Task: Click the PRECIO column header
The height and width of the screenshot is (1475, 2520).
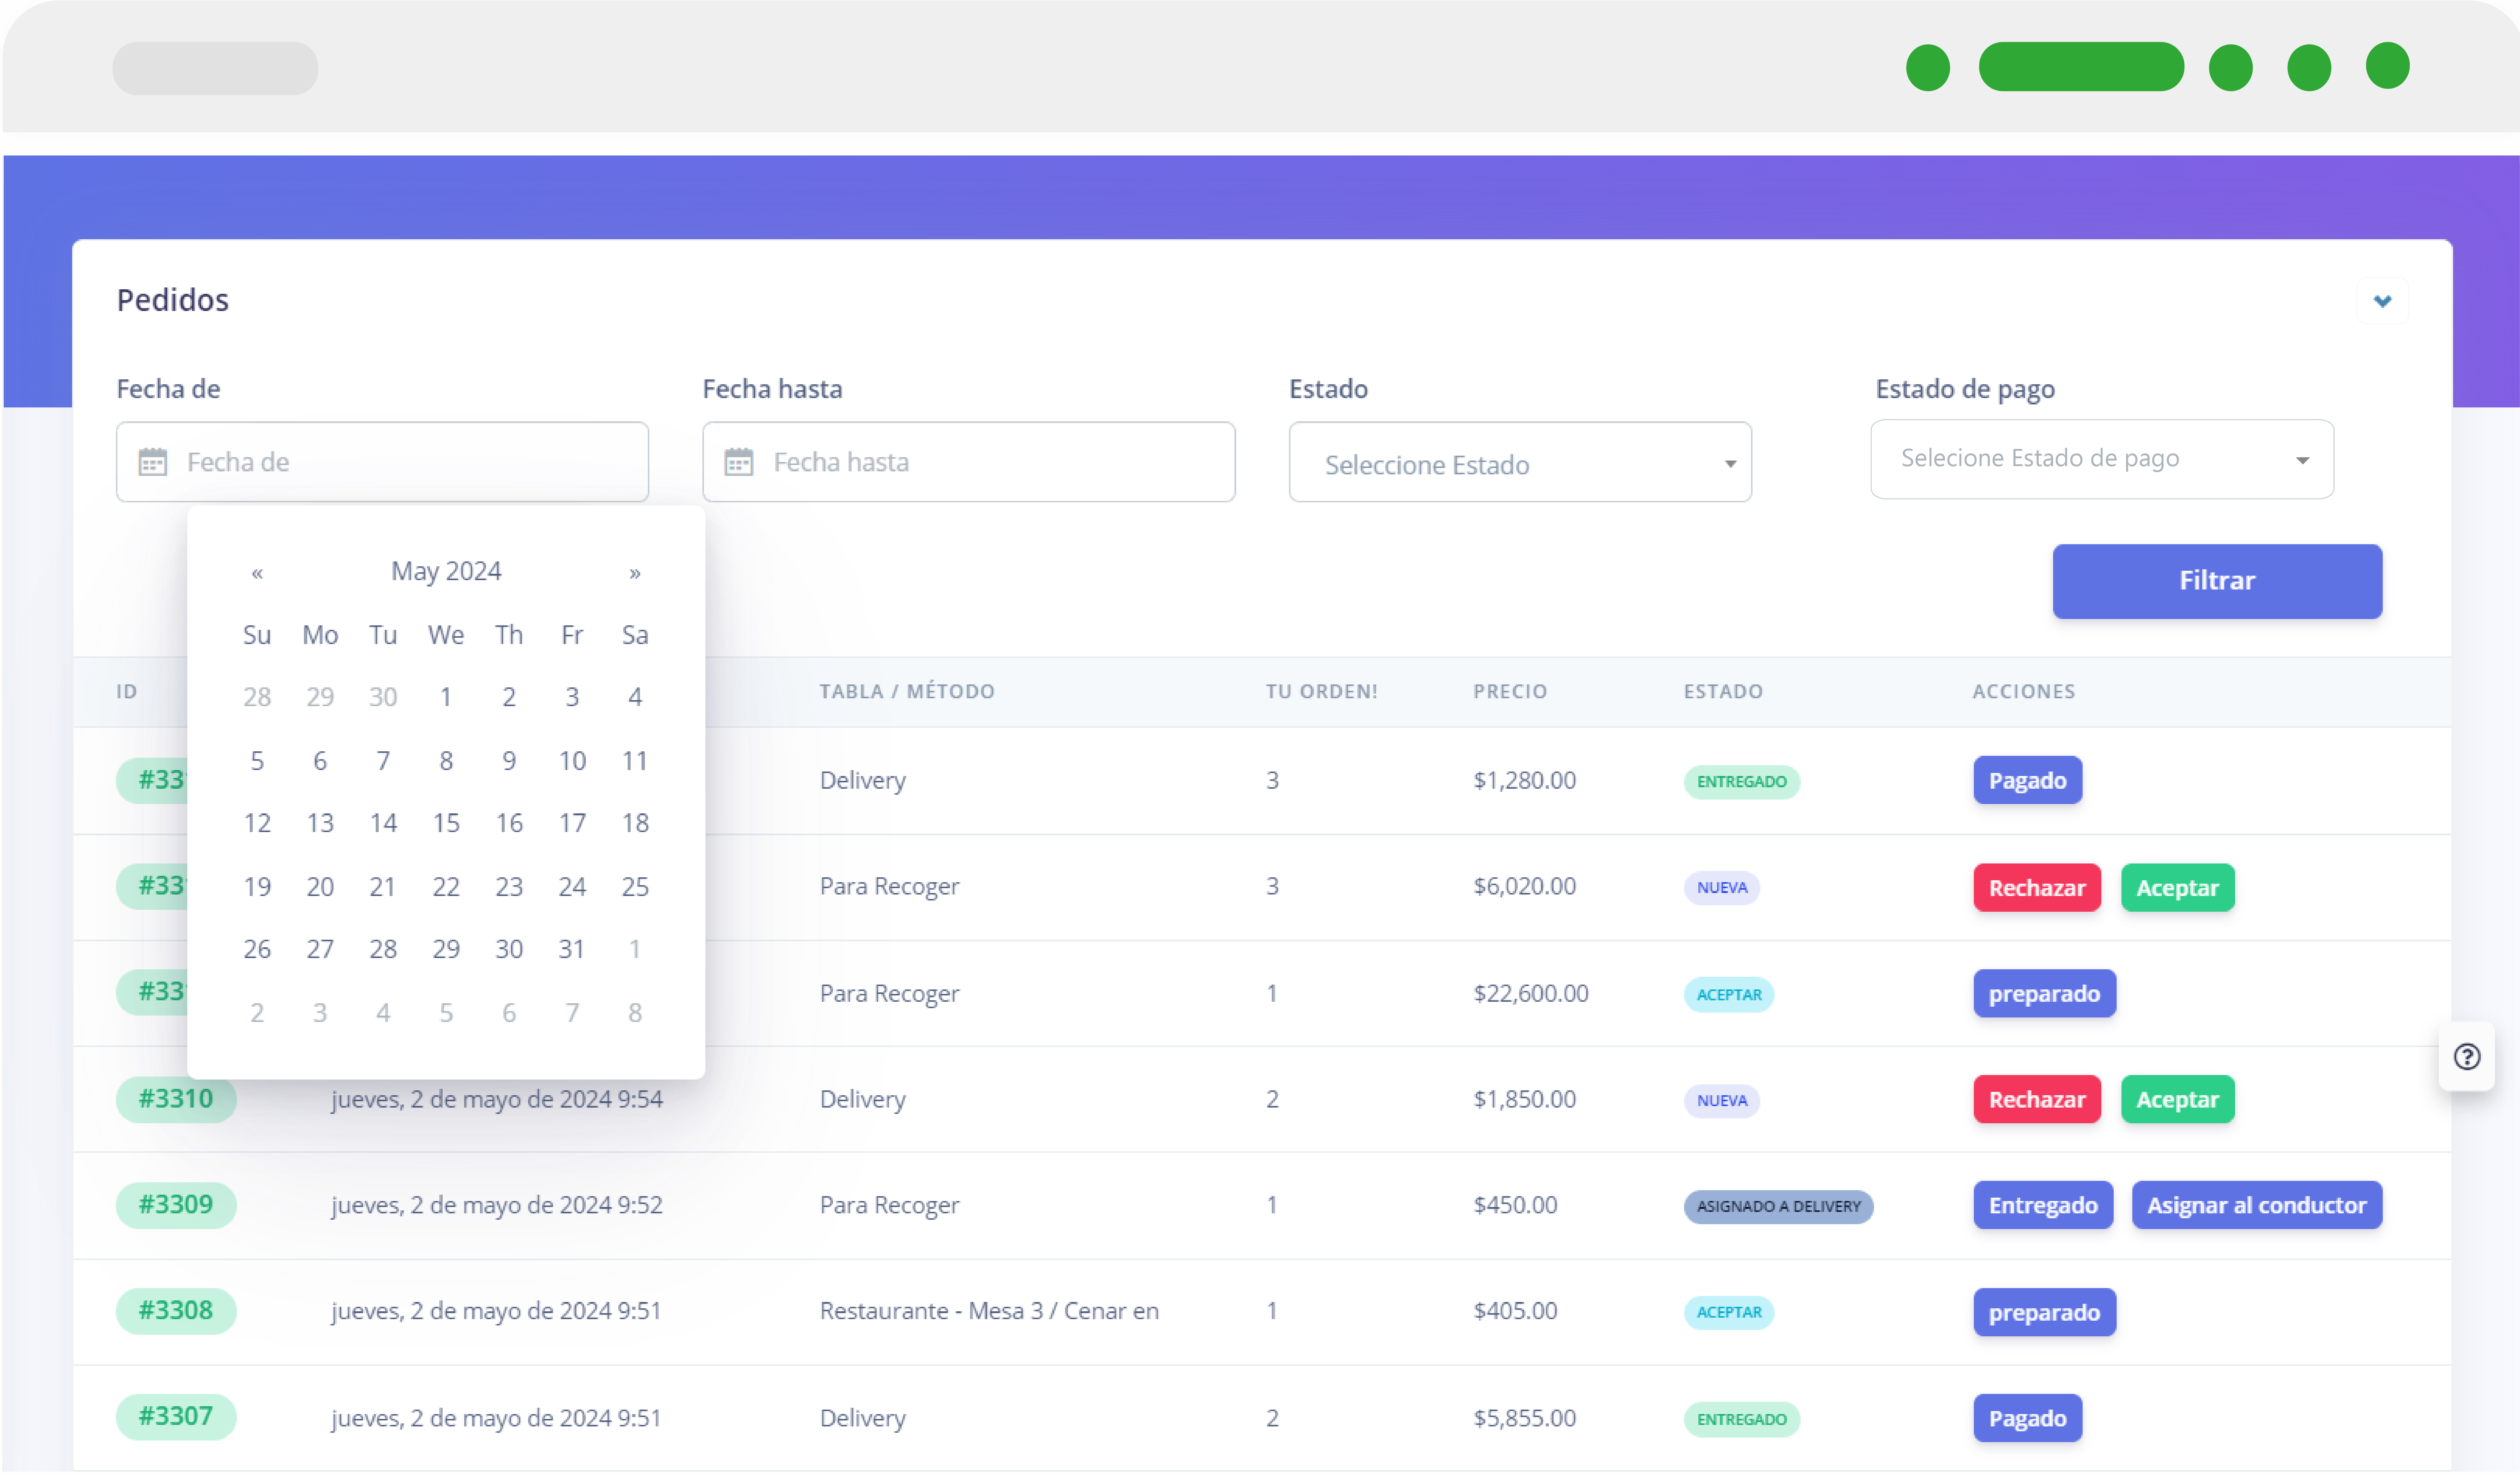Action: pyautogui.click(x=1510, y=692)
